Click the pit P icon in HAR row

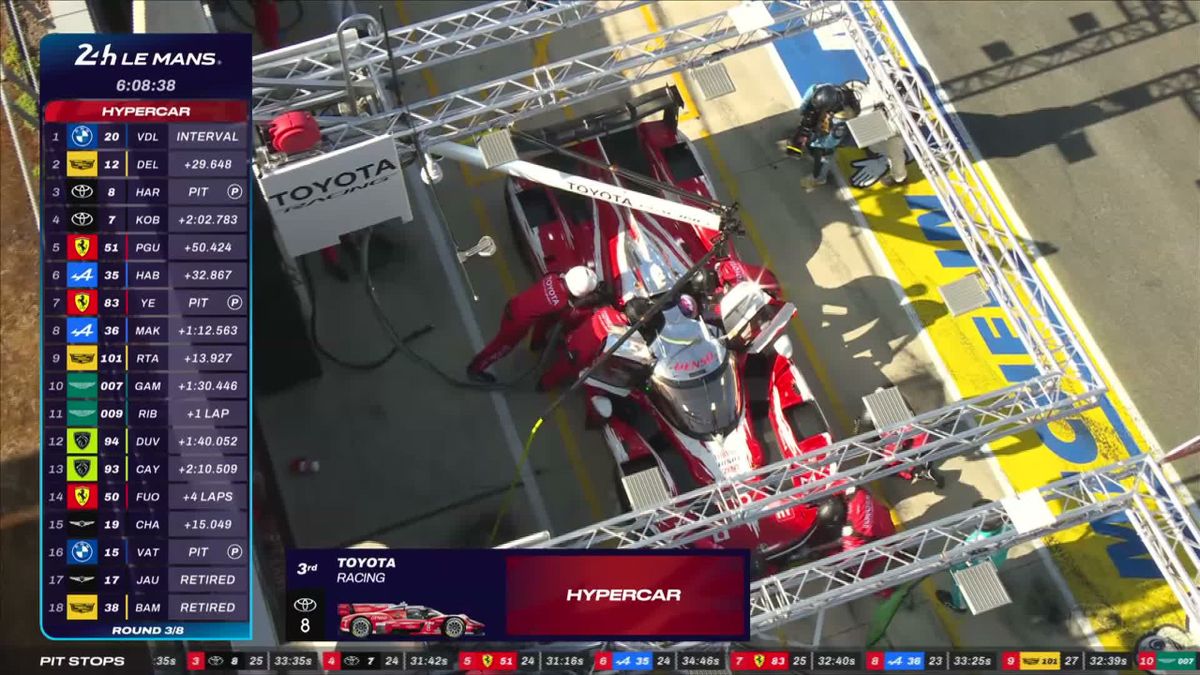point(234,192)
